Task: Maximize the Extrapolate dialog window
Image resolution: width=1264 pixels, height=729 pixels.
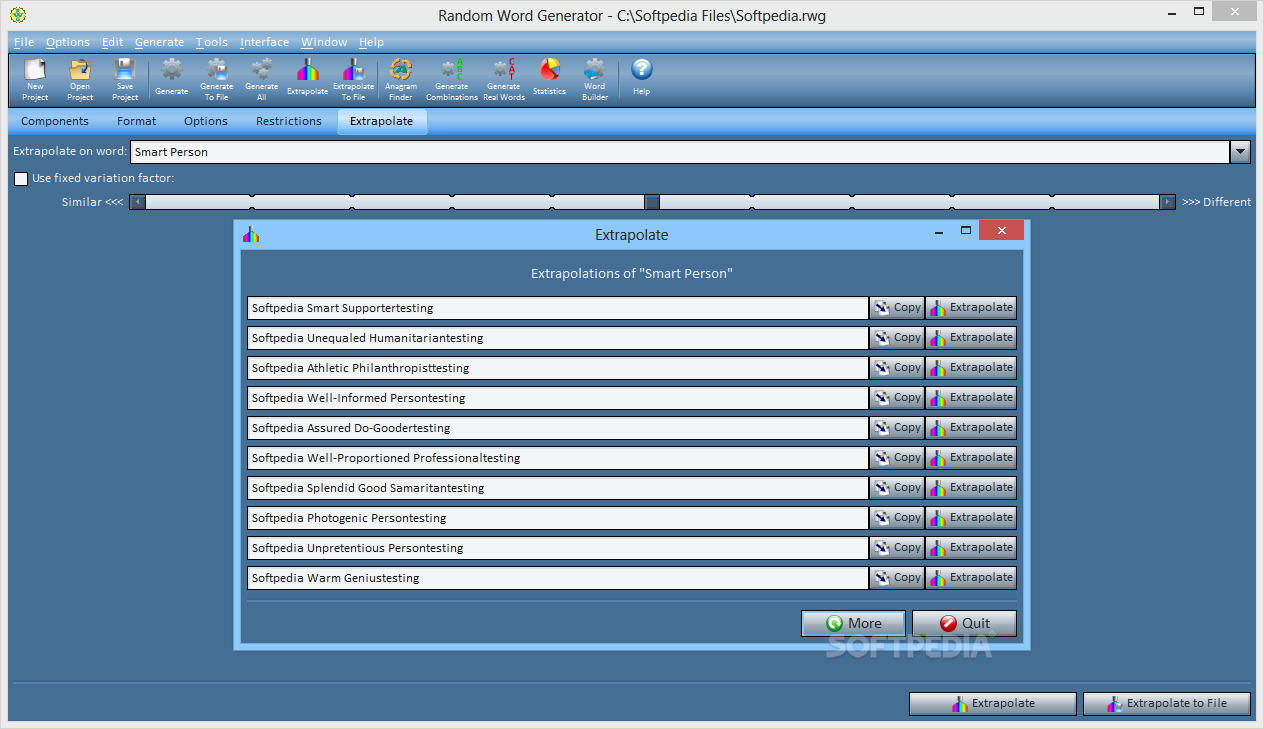Action: [x=966, y=230]
